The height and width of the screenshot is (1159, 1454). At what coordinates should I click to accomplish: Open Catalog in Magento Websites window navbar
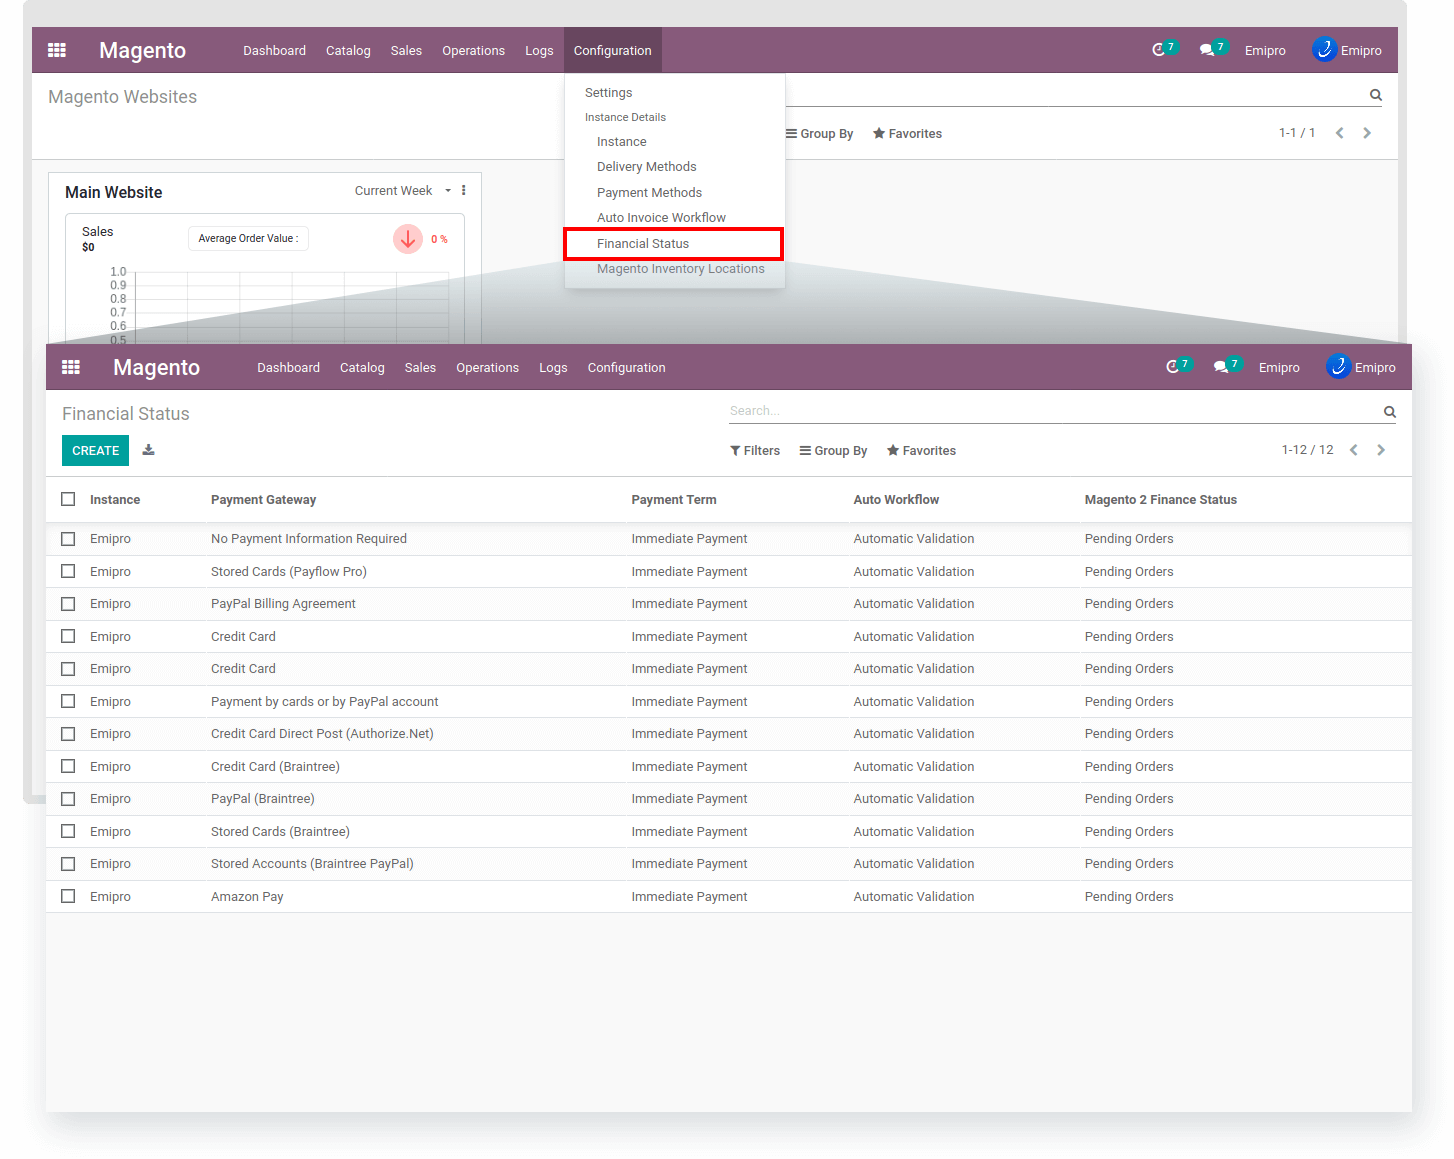(348, 51)
